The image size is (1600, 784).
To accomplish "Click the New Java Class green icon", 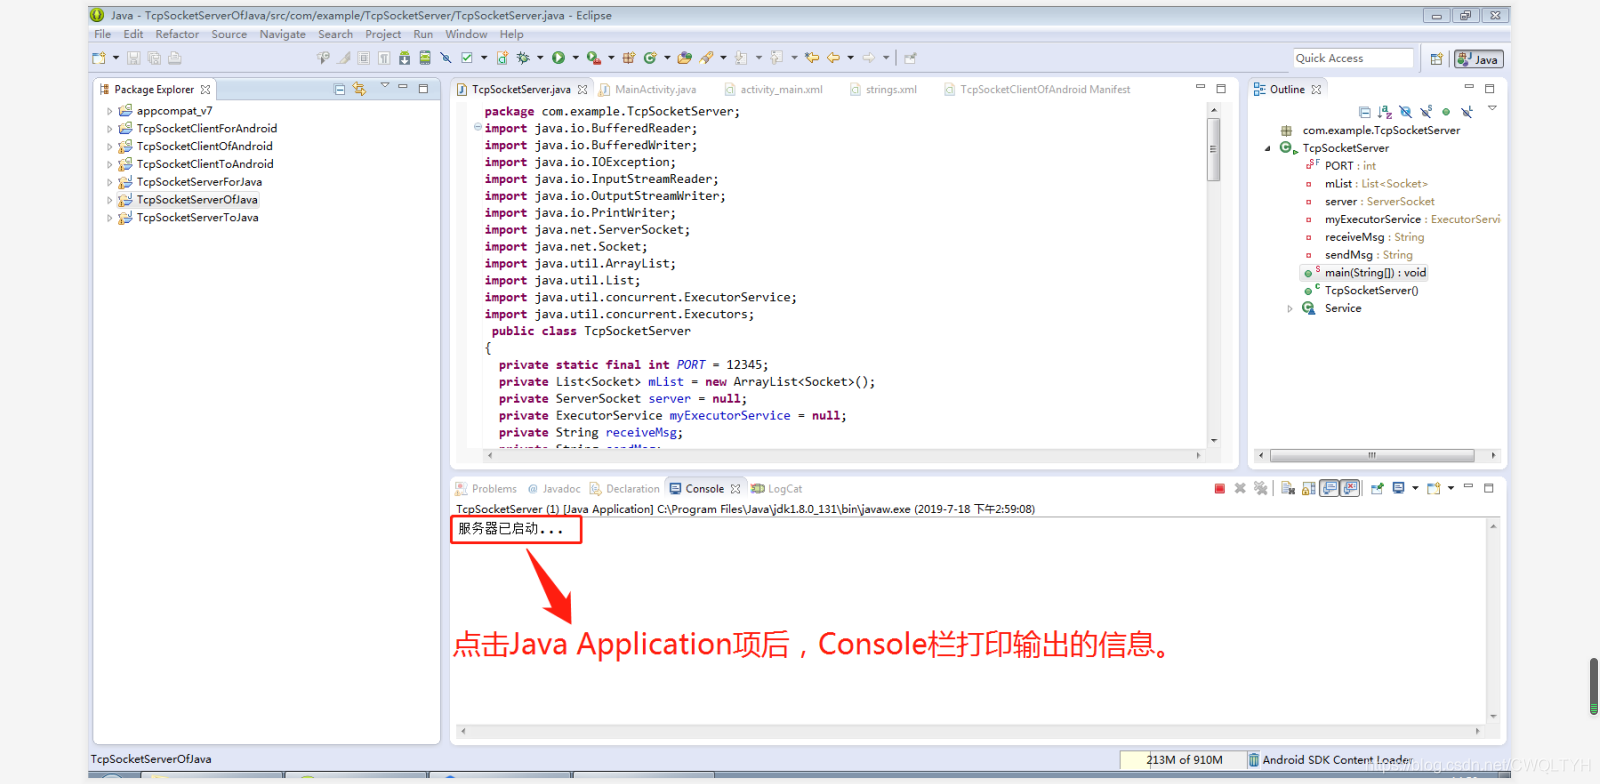I will [650, 58].
